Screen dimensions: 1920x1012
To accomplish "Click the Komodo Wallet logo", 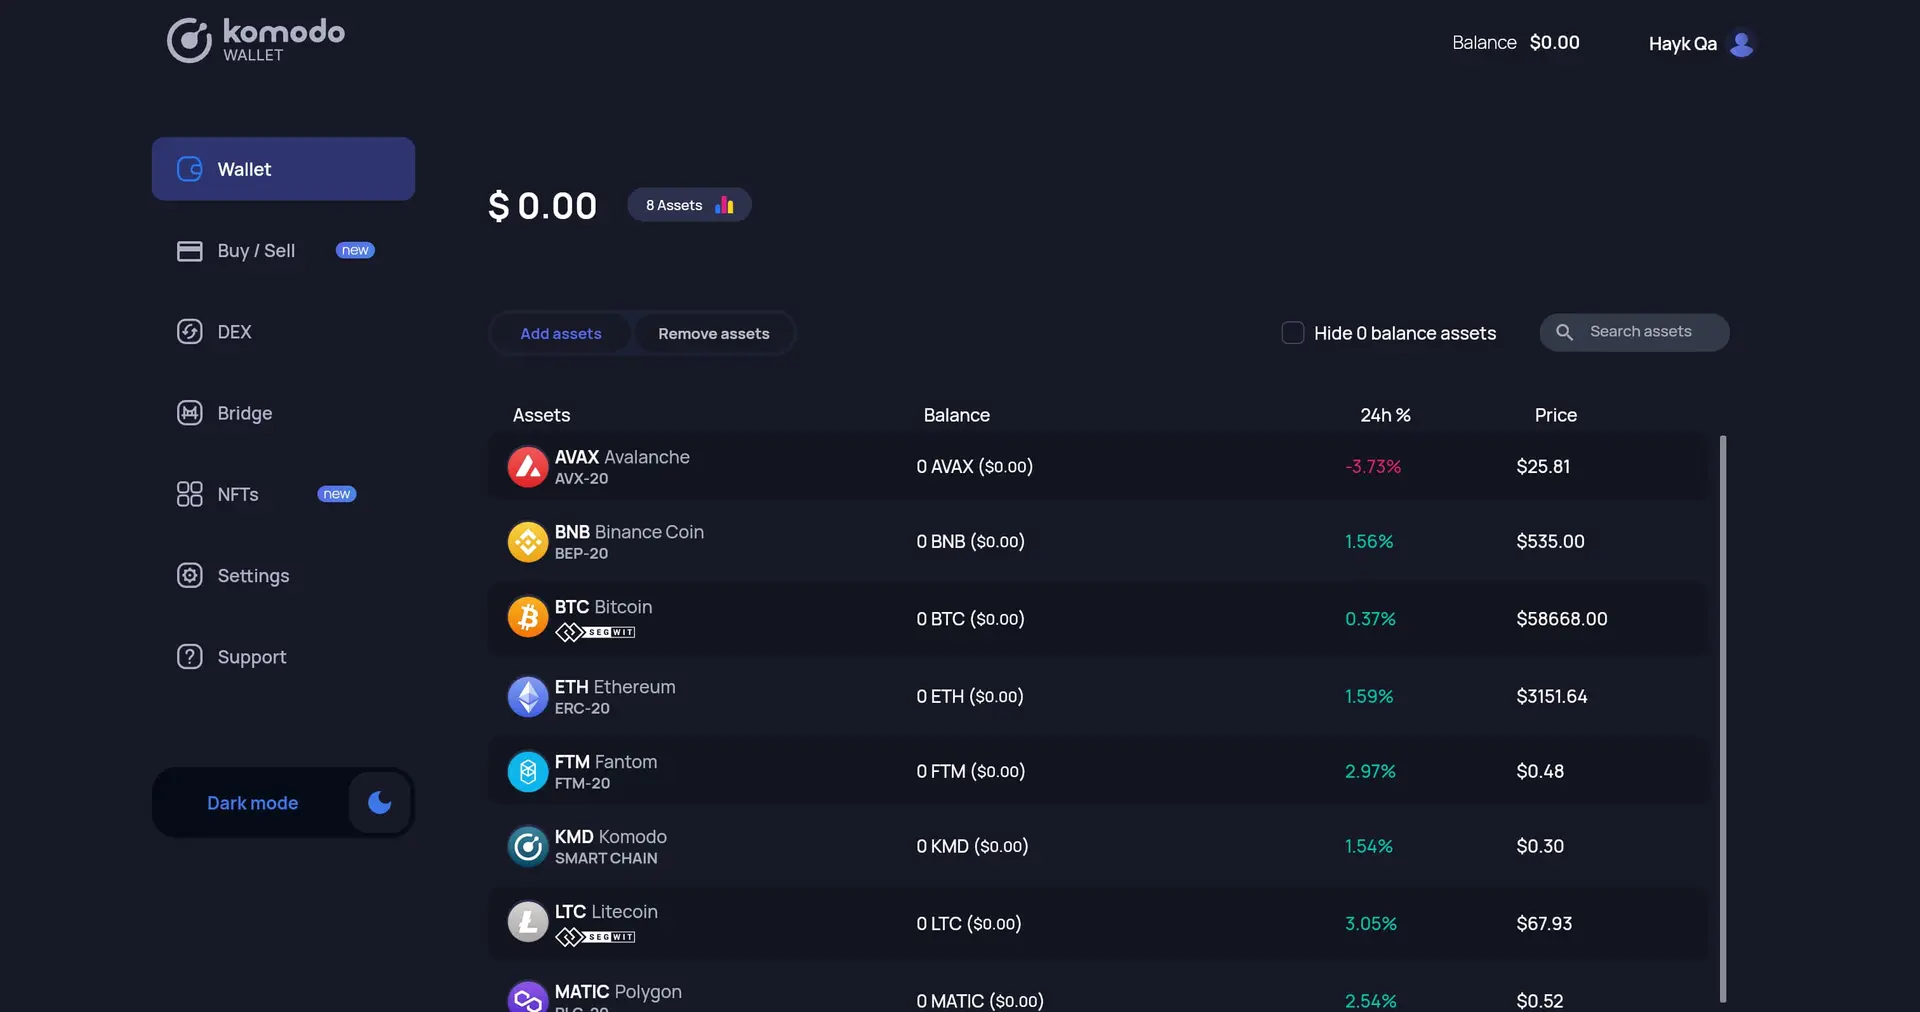I will [x=254, y=40].
